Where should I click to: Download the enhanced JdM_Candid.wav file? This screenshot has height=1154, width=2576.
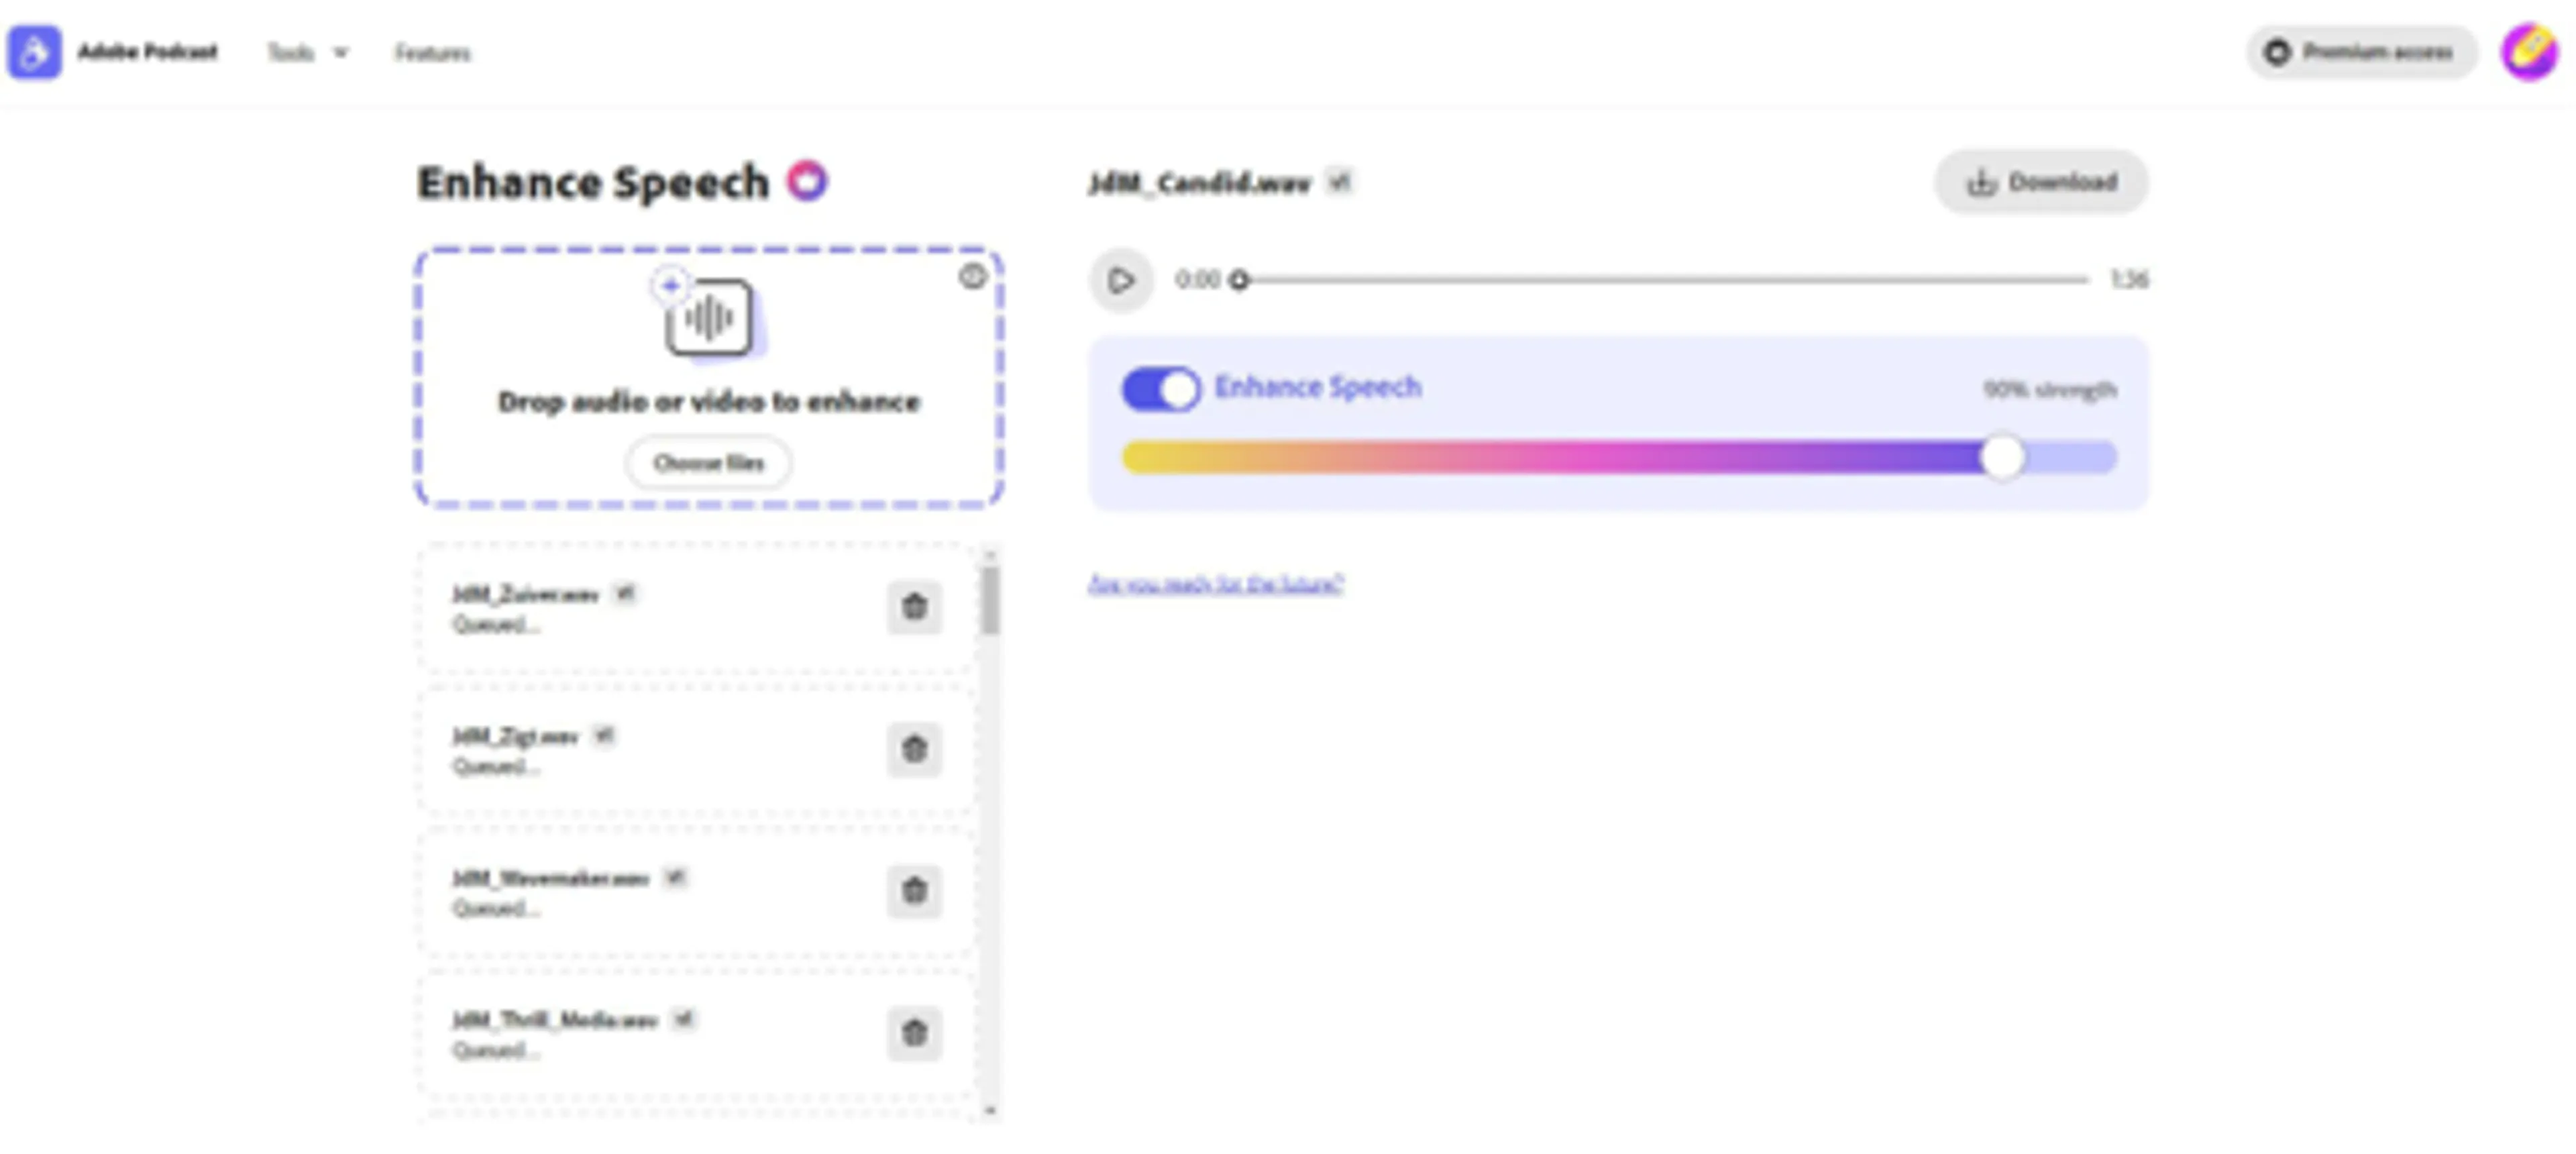coord(2041,182)
